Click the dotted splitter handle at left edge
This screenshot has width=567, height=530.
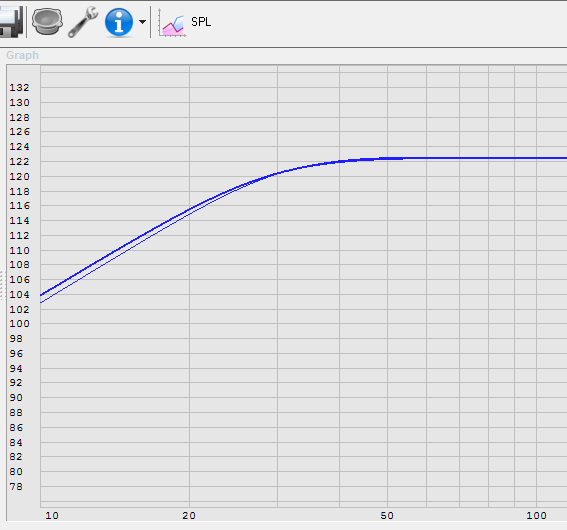(x=2, y=285)
